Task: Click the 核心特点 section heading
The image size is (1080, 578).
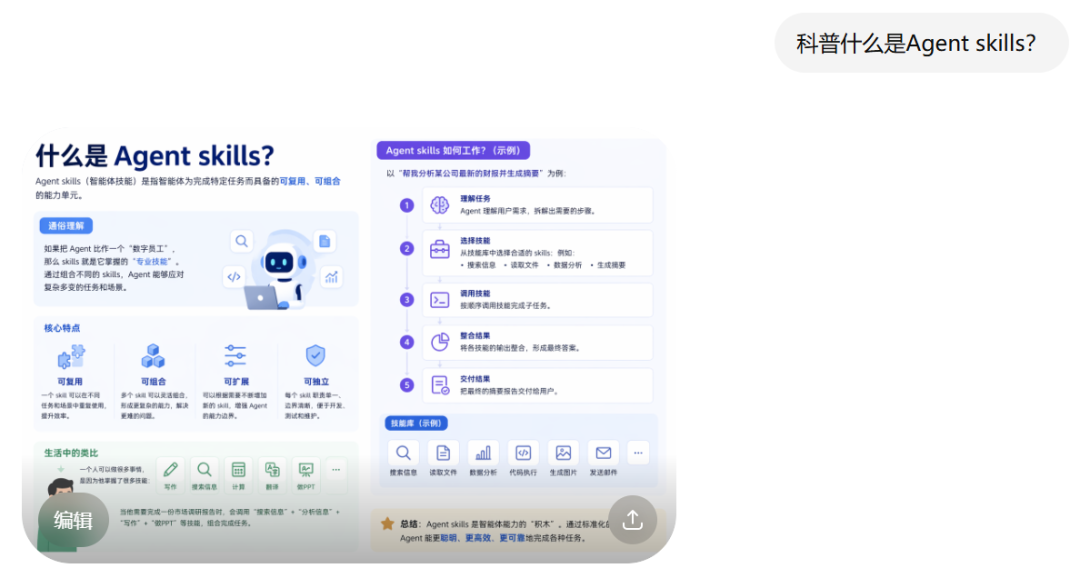Action: click(62, 328)
